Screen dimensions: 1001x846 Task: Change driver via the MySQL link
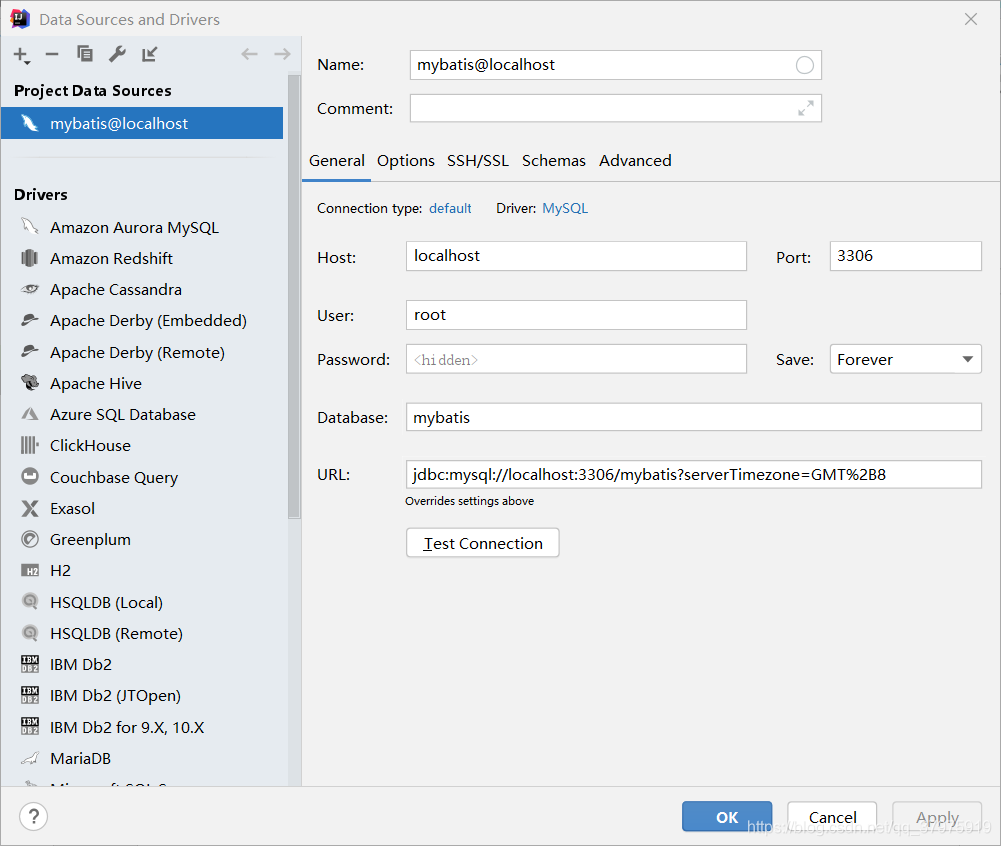[x=565, y=208]
